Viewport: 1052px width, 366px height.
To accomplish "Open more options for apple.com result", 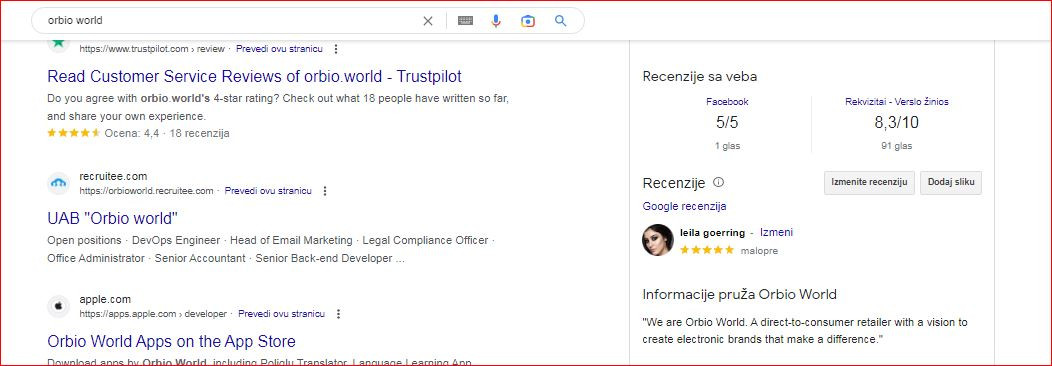I will 339,314.
